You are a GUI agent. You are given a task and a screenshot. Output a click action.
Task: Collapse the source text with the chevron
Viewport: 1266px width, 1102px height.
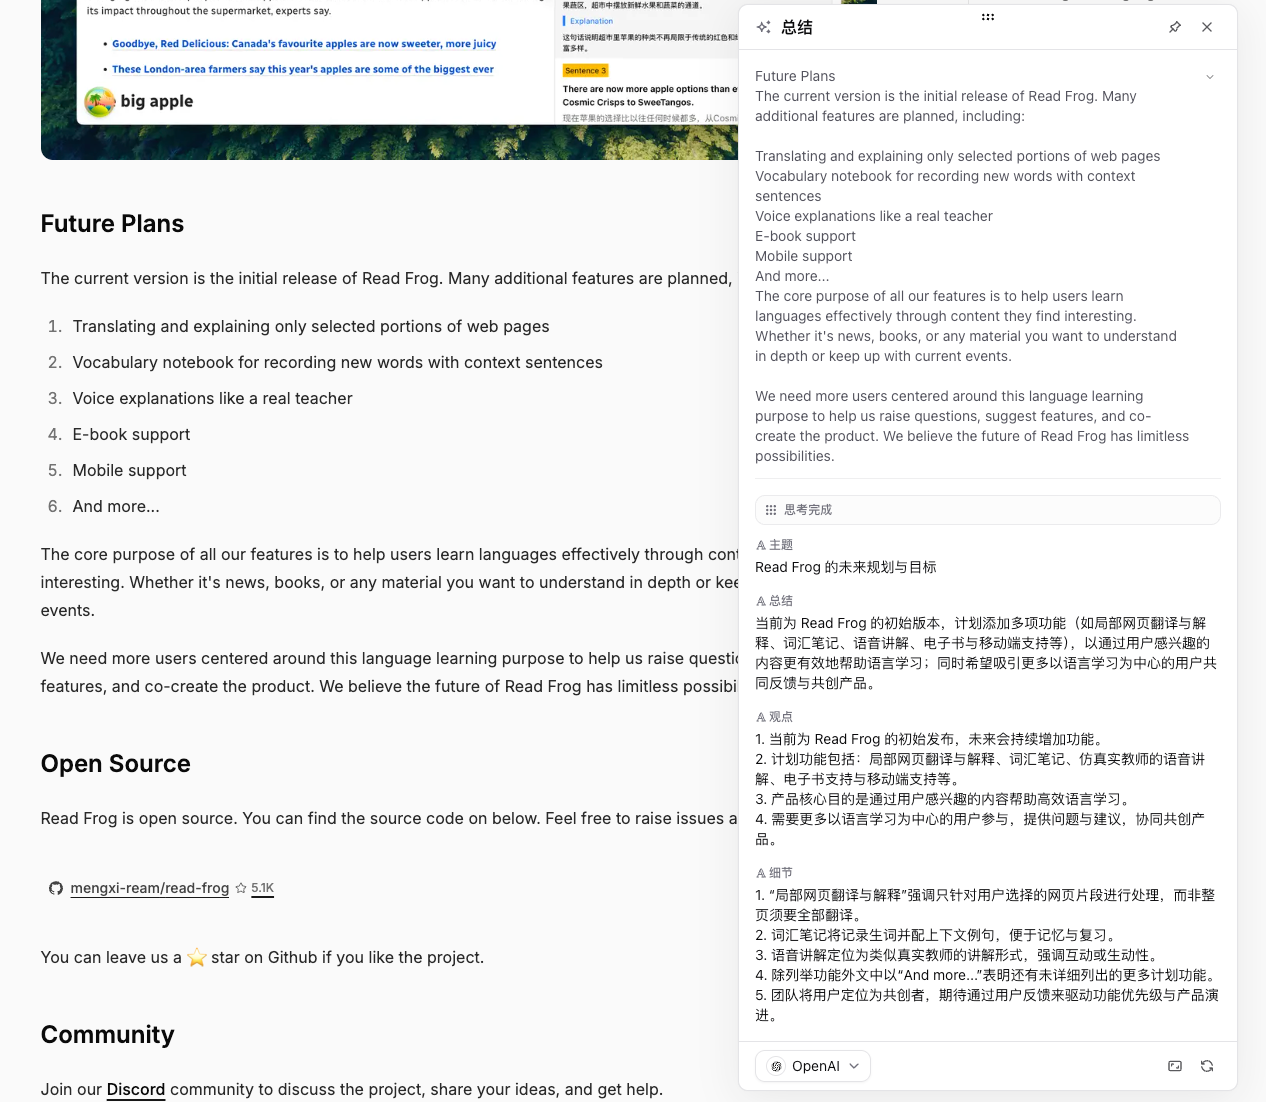point(1210,77)
